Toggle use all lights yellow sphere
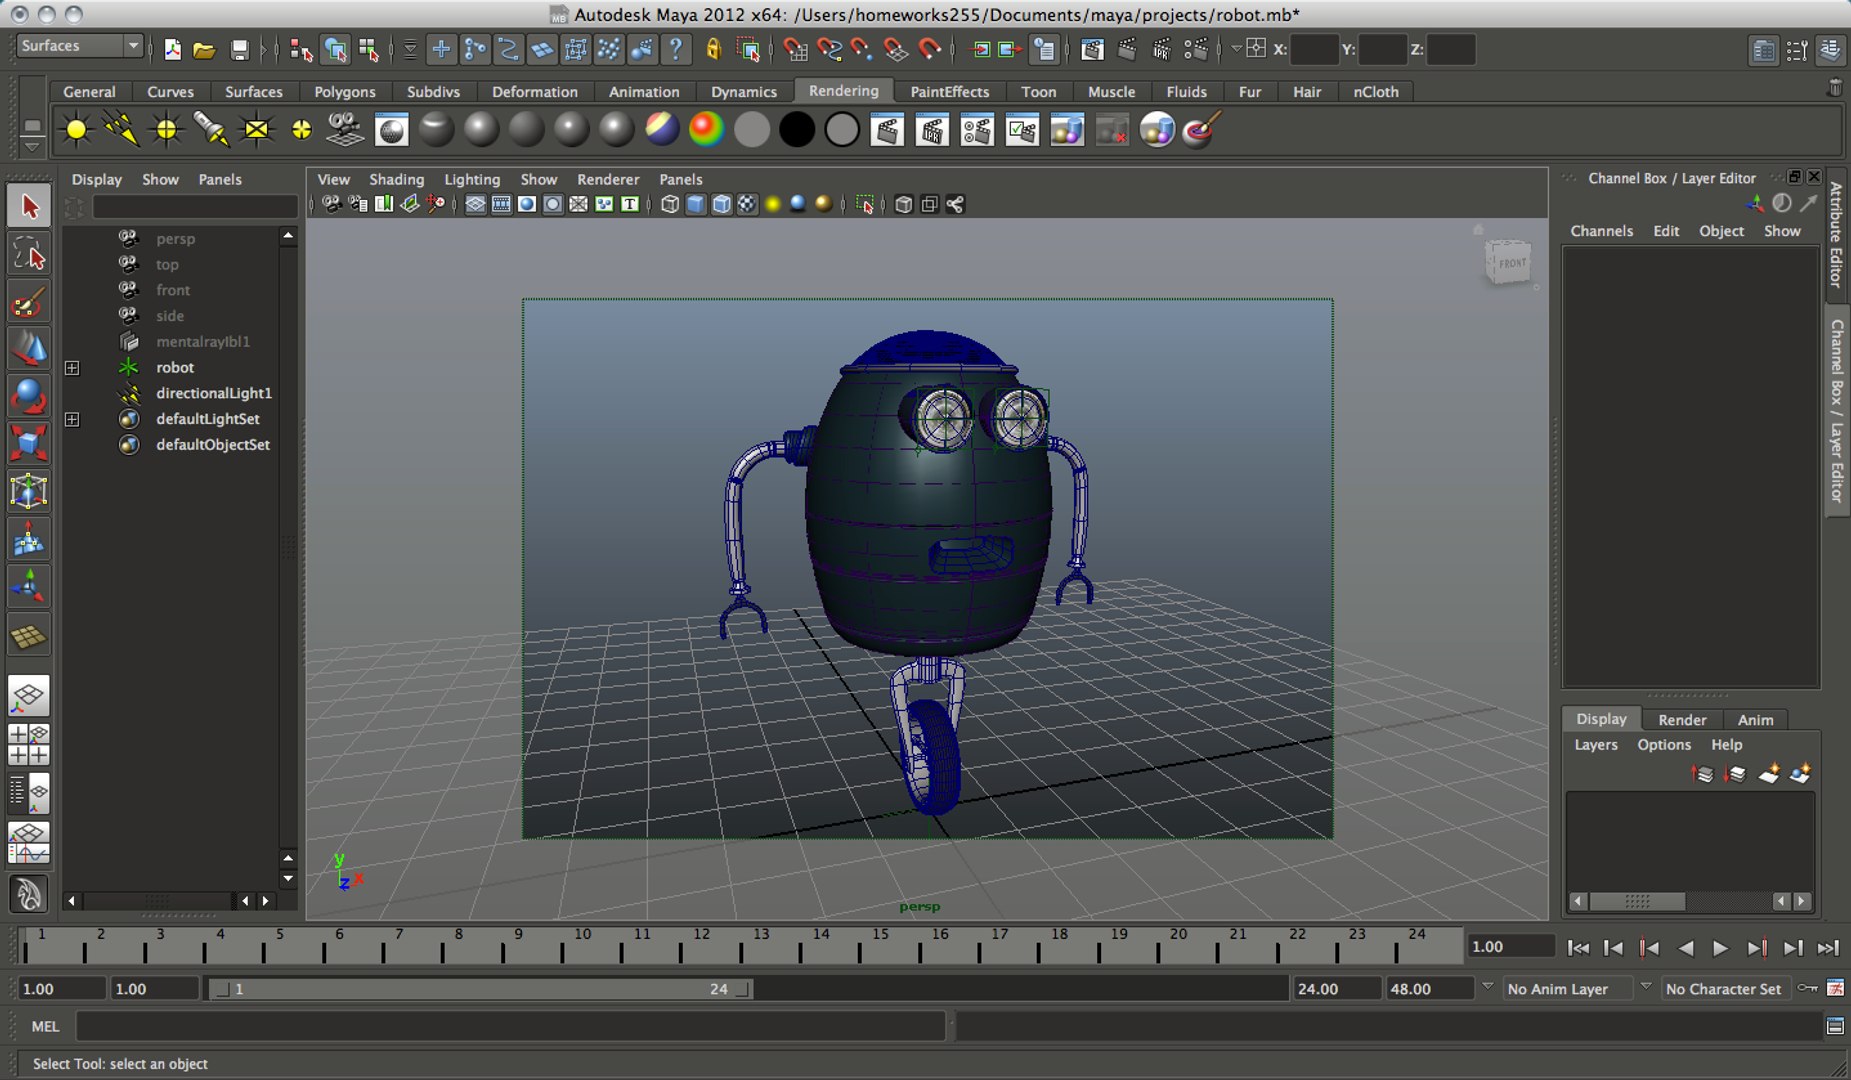The height and width of the screenshot is (1080, 1851). tap(773, 204)
